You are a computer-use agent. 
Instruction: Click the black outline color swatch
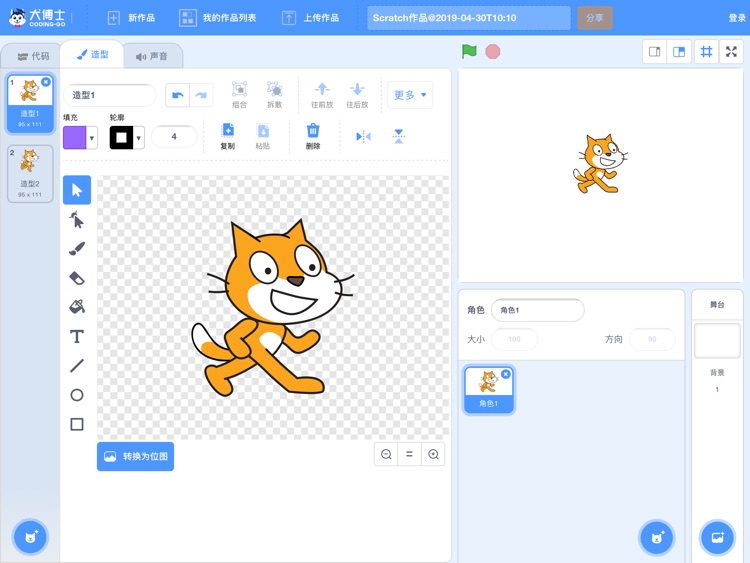tap(121, 138)
